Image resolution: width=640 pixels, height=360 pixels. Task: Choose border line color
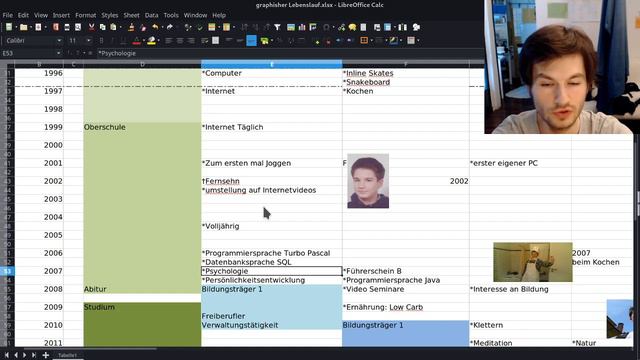pyautogui.click(x=393, y=40)
